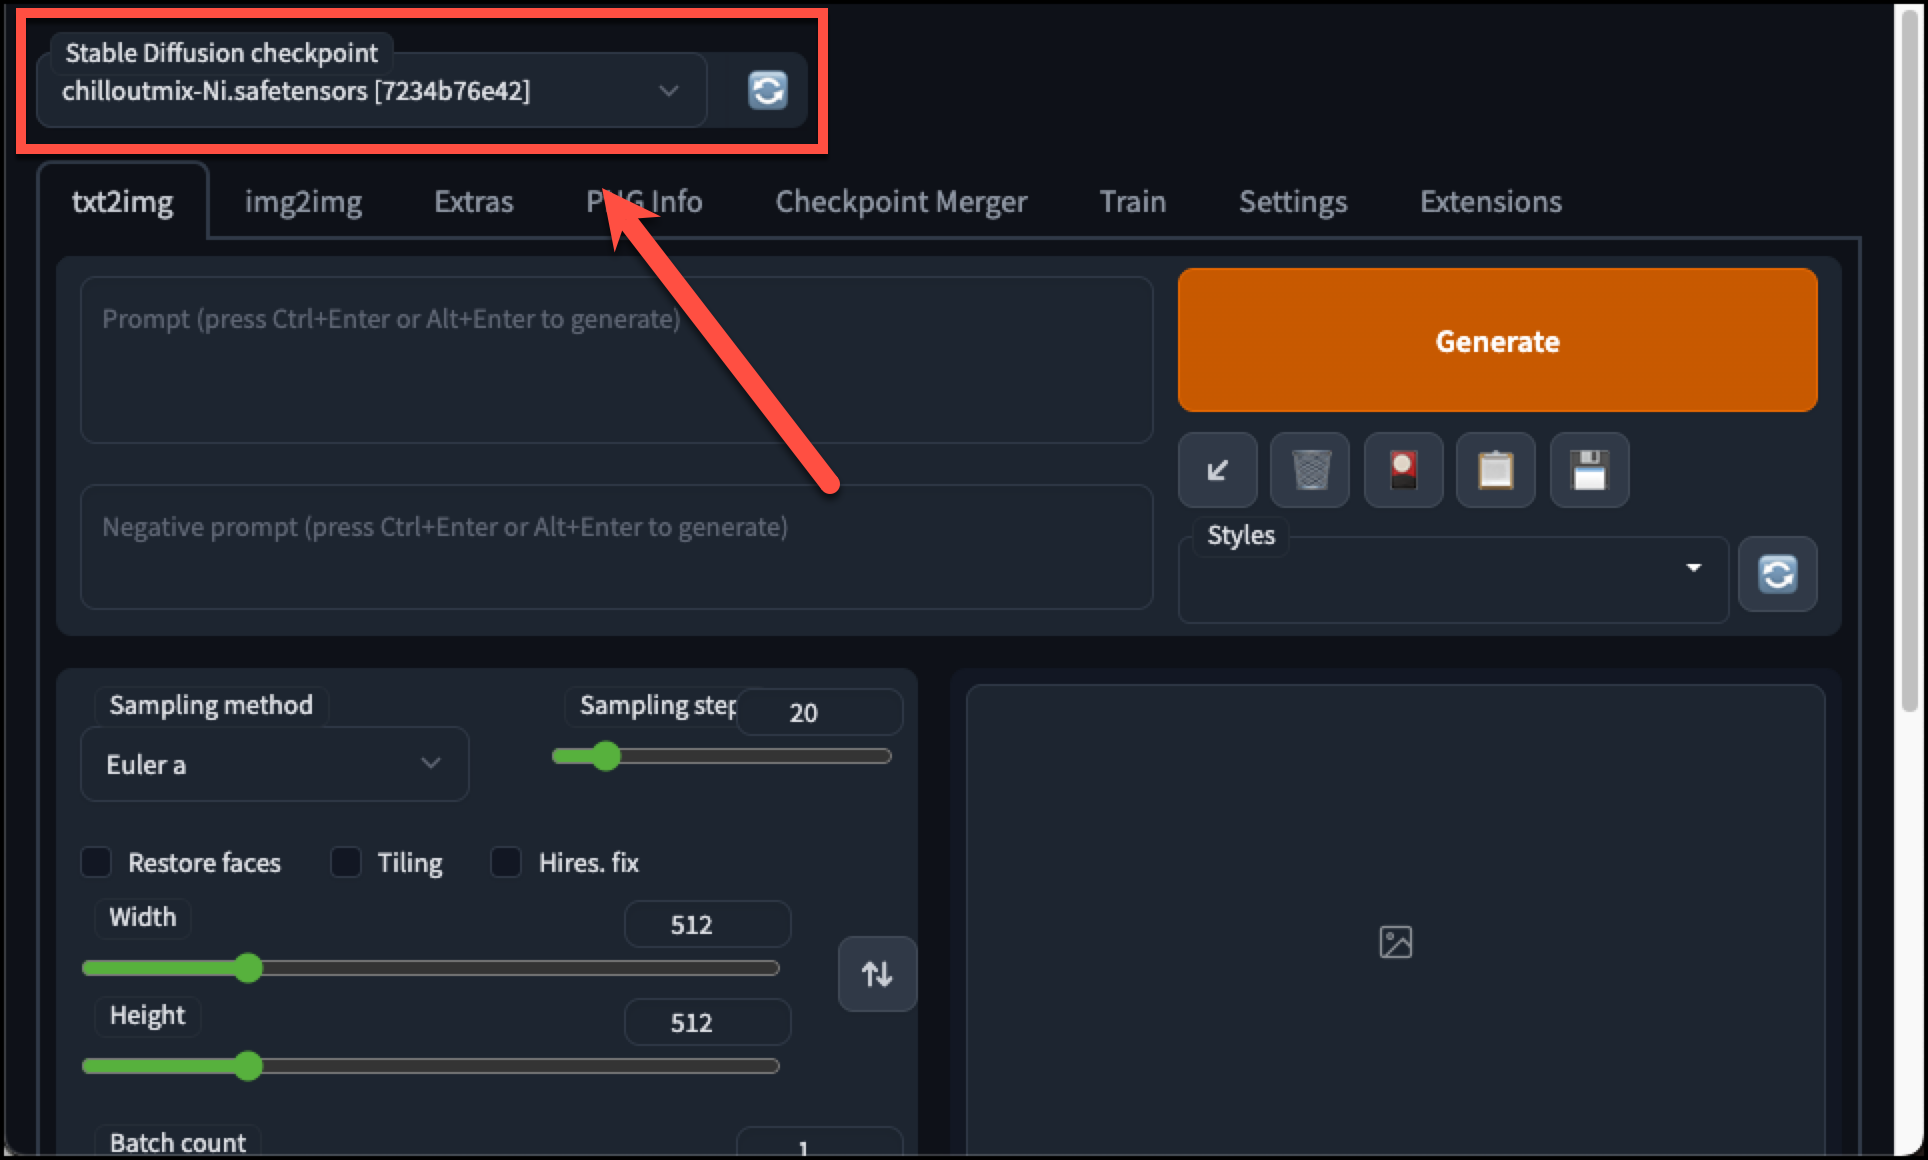Open the Checkpoint Merger tab
The width and height of the screenshot is (1928, 1160).
(901, 202)
